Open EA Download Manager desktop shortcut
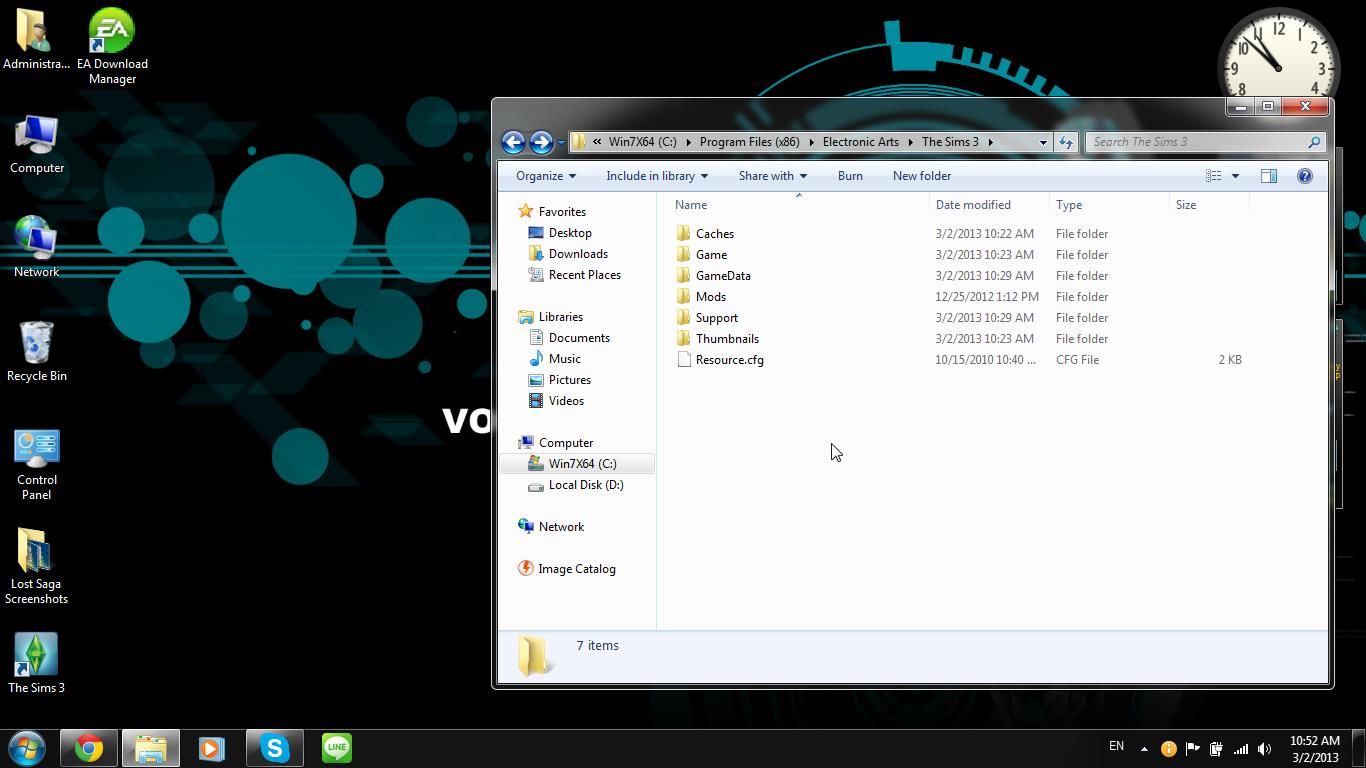1366x768 pixels. [x=112, y=47]
